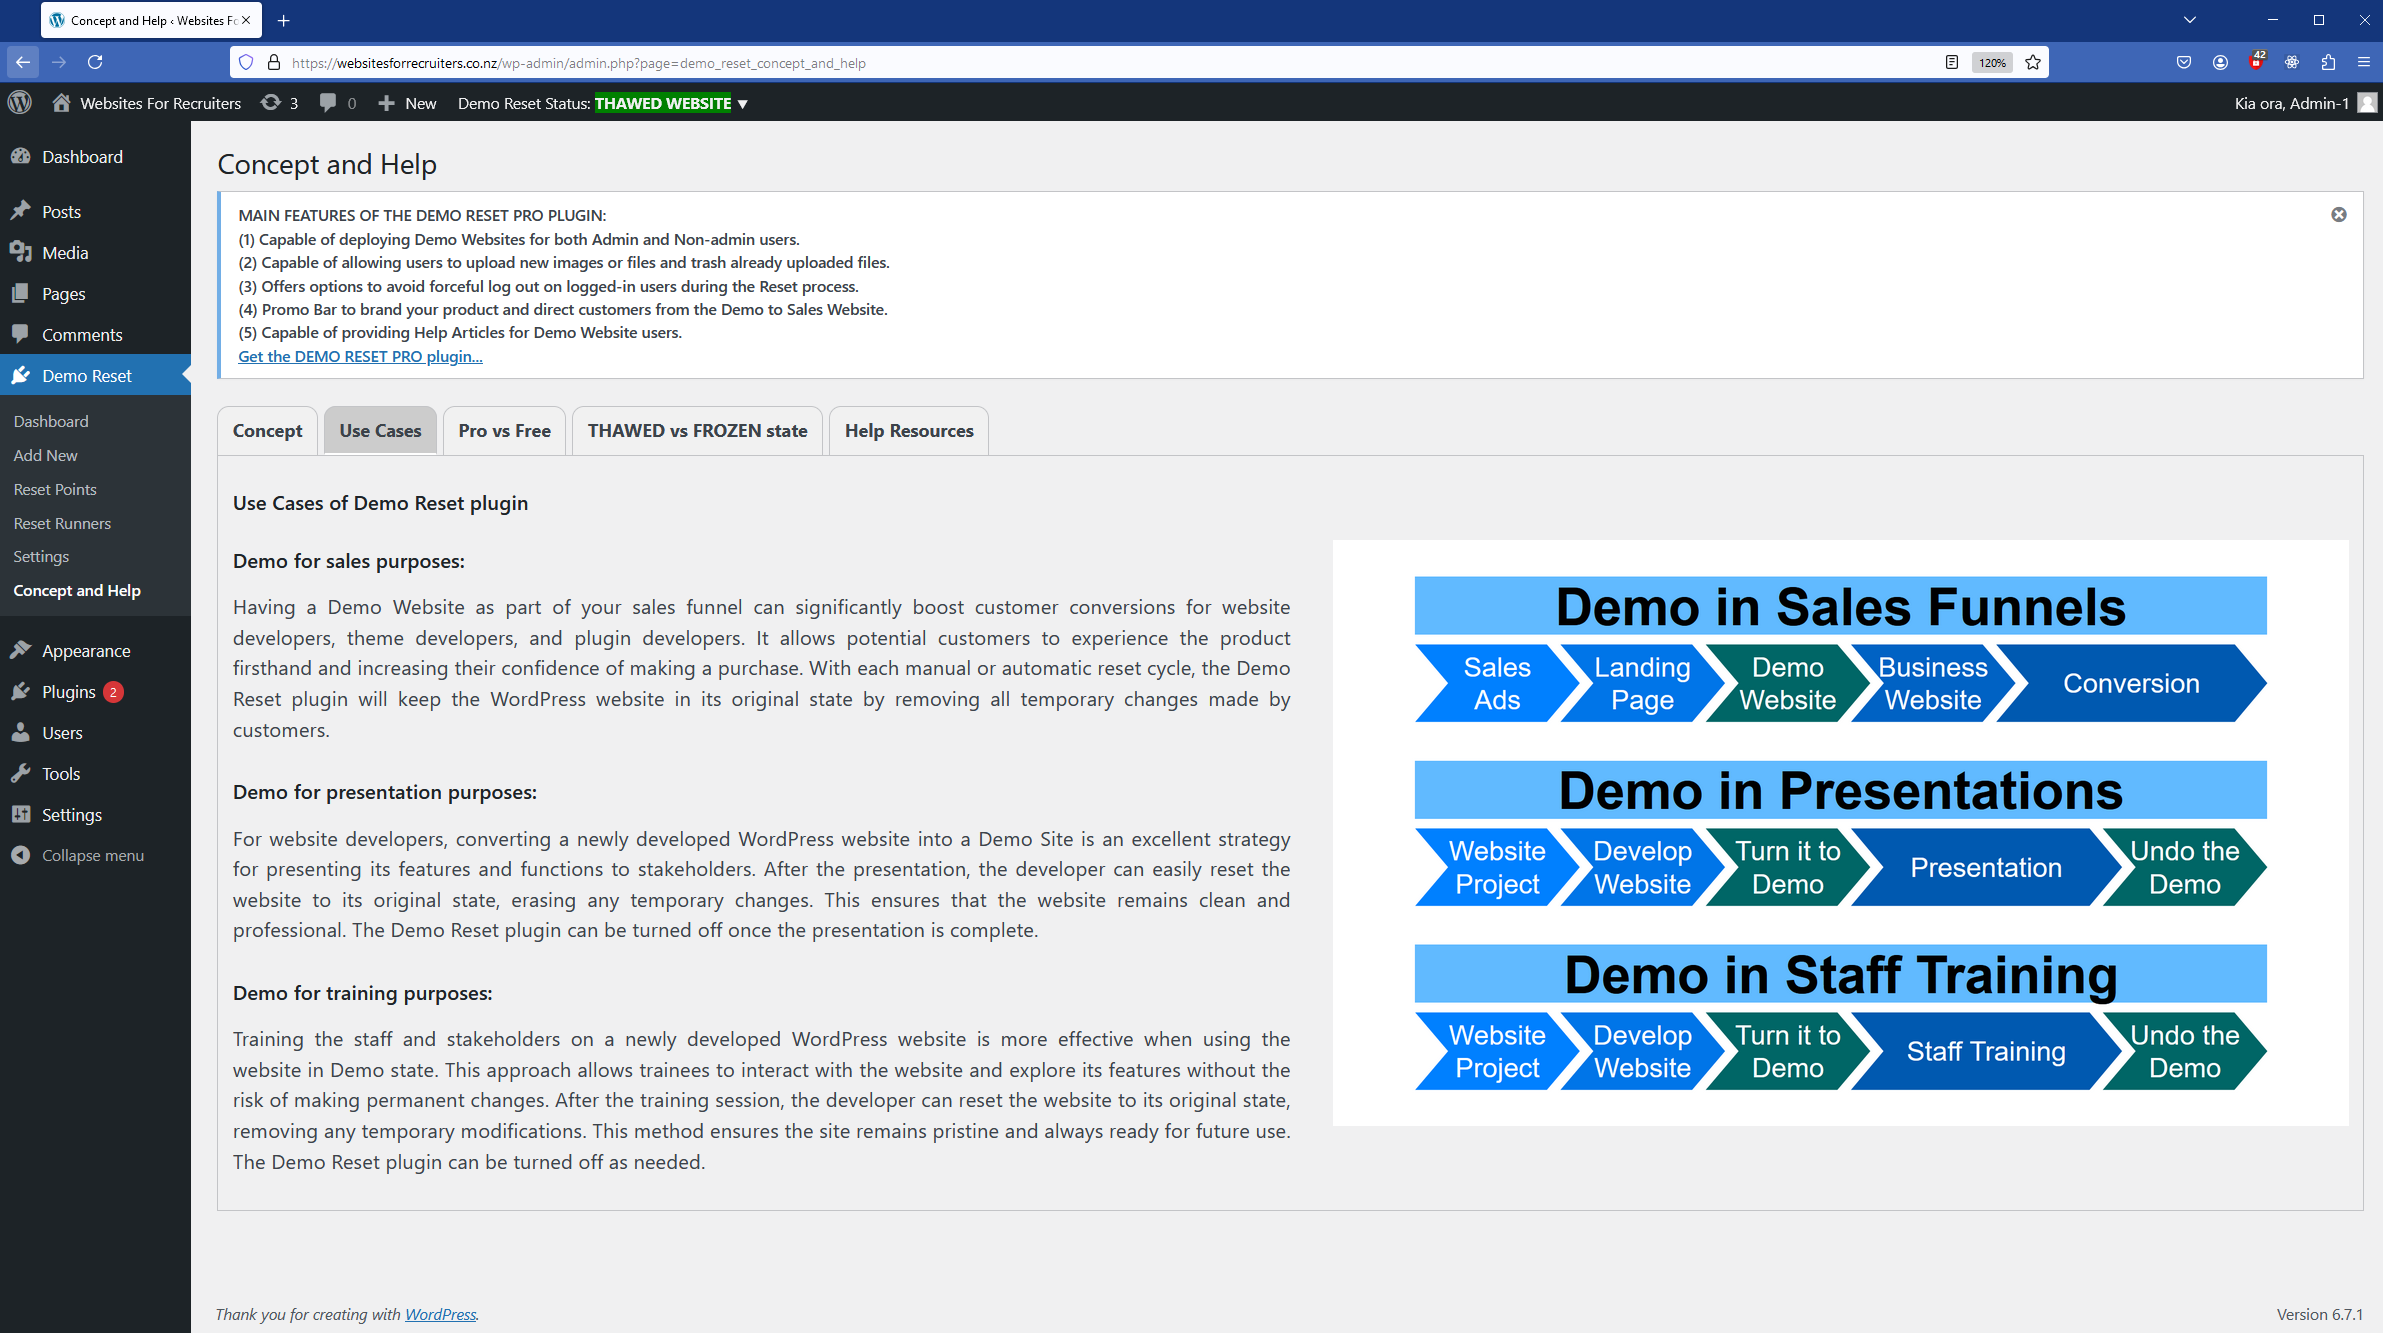The width and height of the screenshot is (2383, 1333).
Task: Click the 120% zoom level indicator
Action: click(1992, 62)
